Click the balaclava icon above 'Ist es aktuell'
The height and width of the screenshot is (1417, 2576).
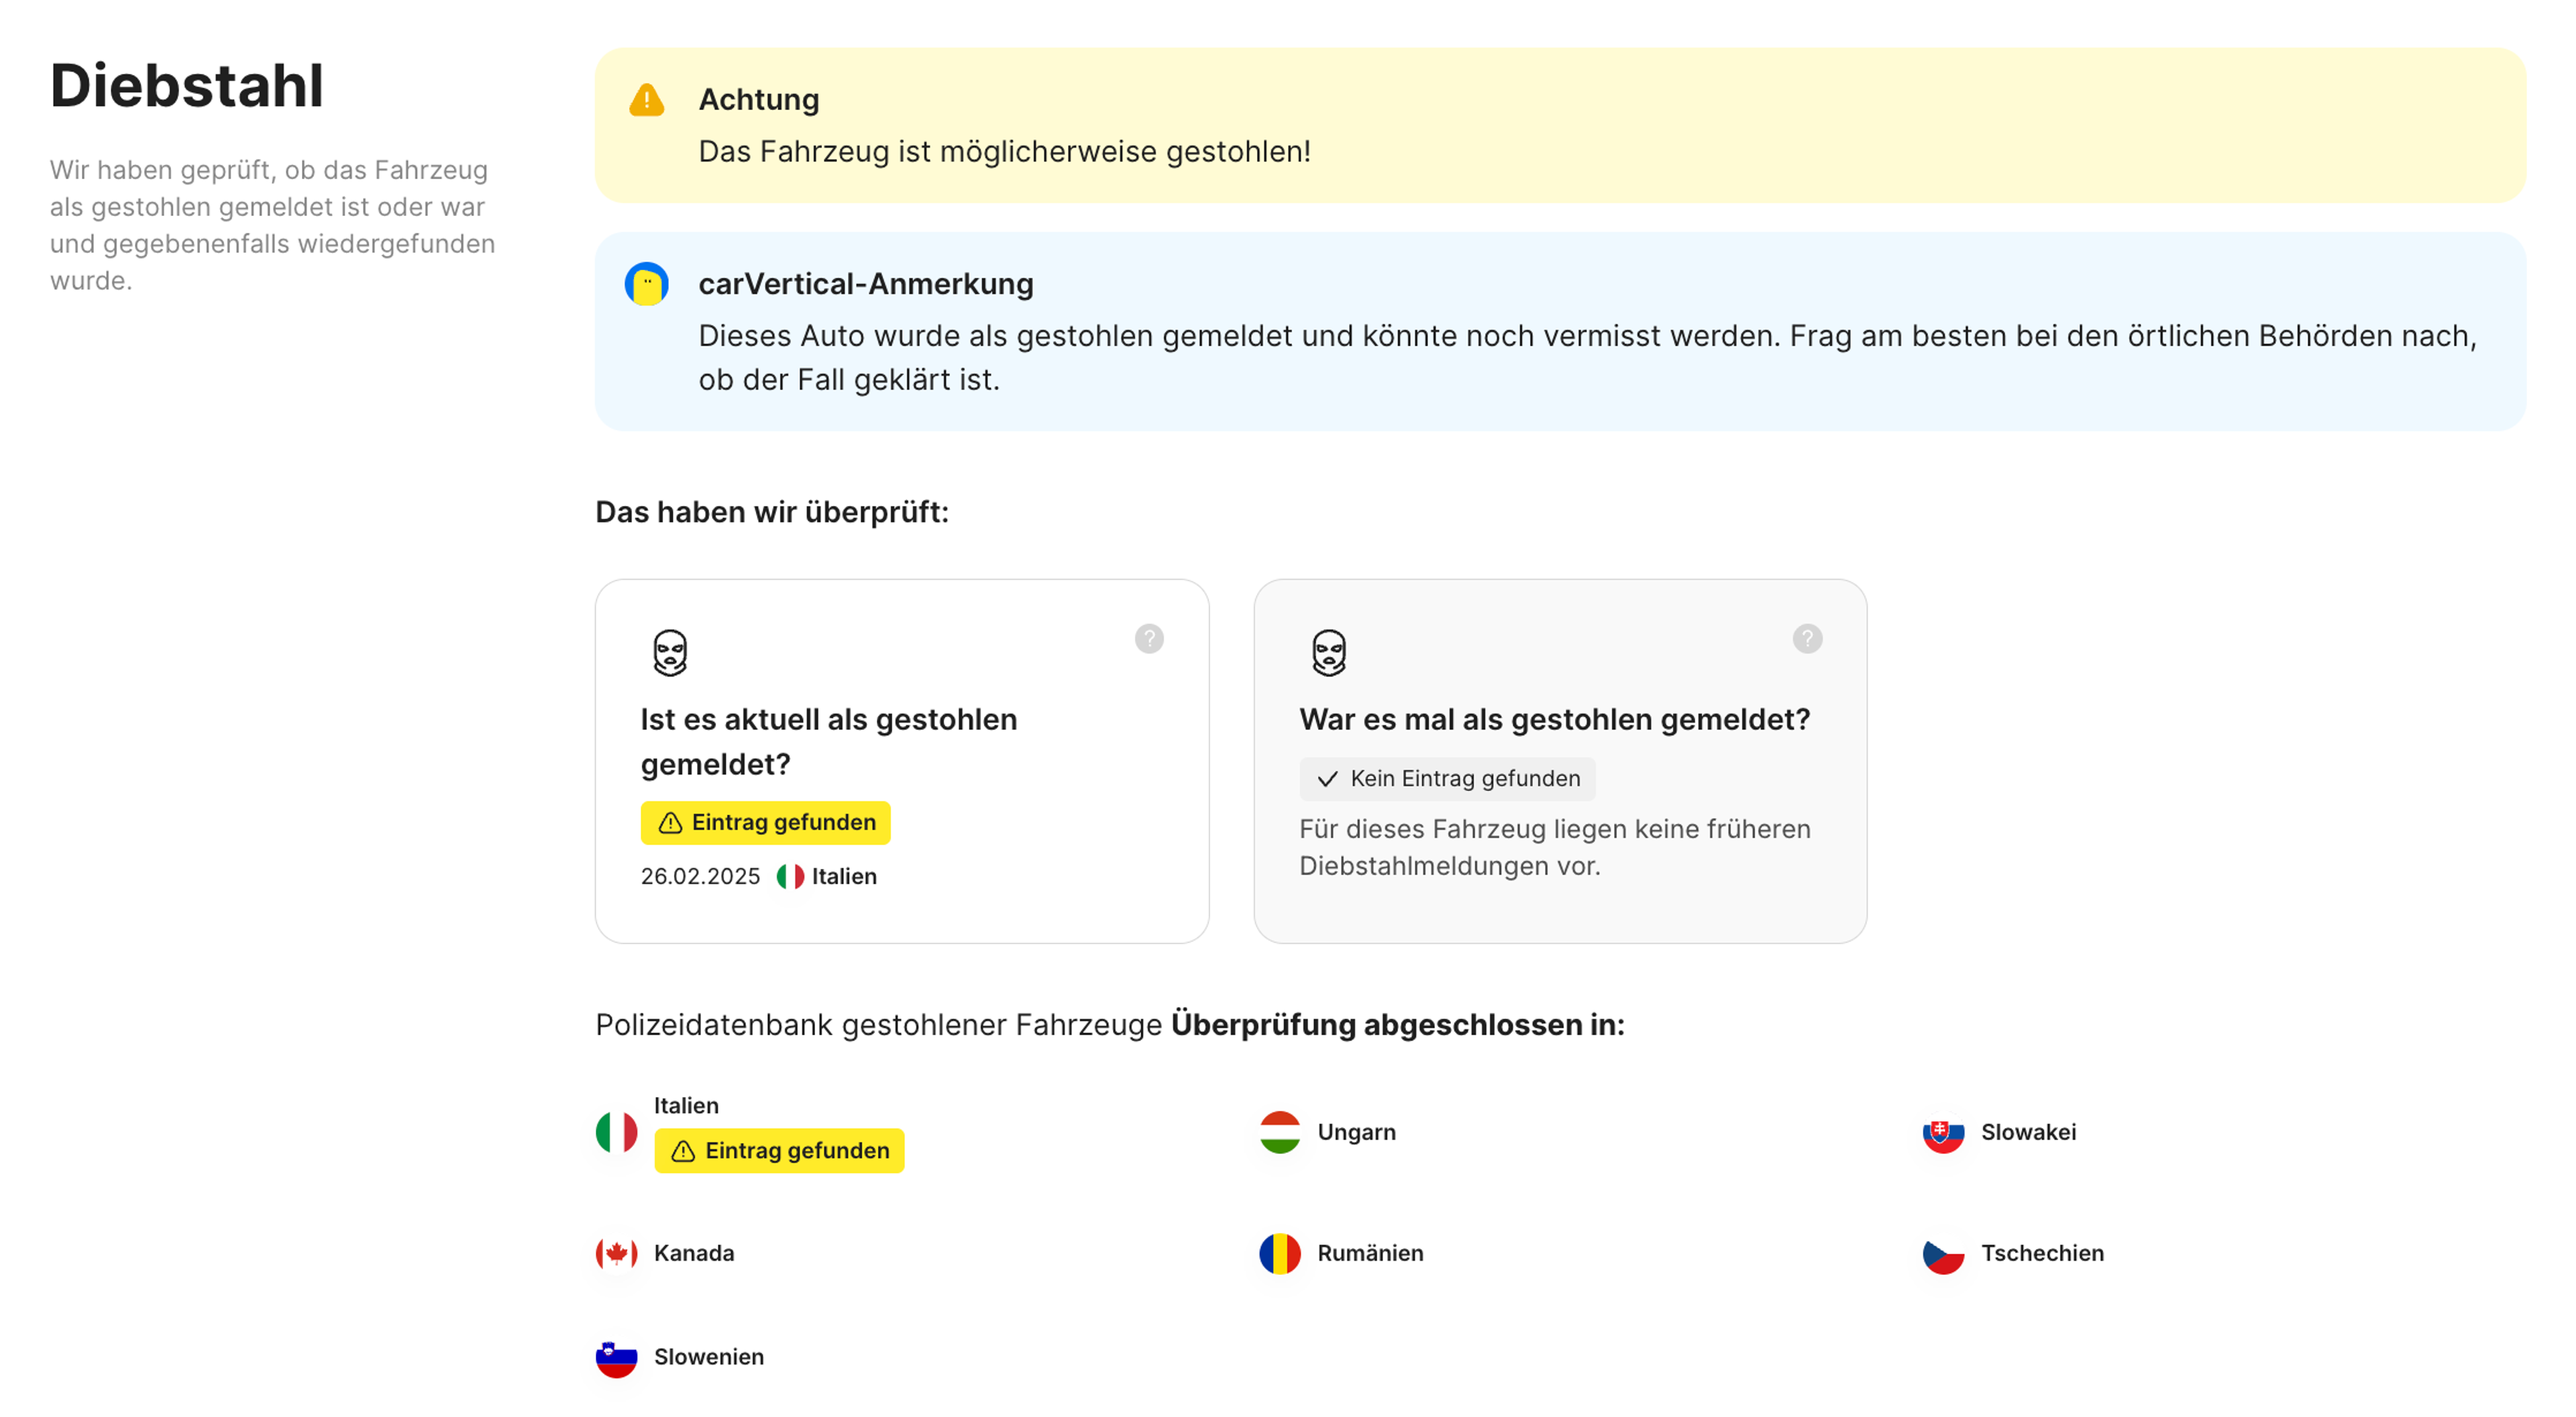[670, 653]
